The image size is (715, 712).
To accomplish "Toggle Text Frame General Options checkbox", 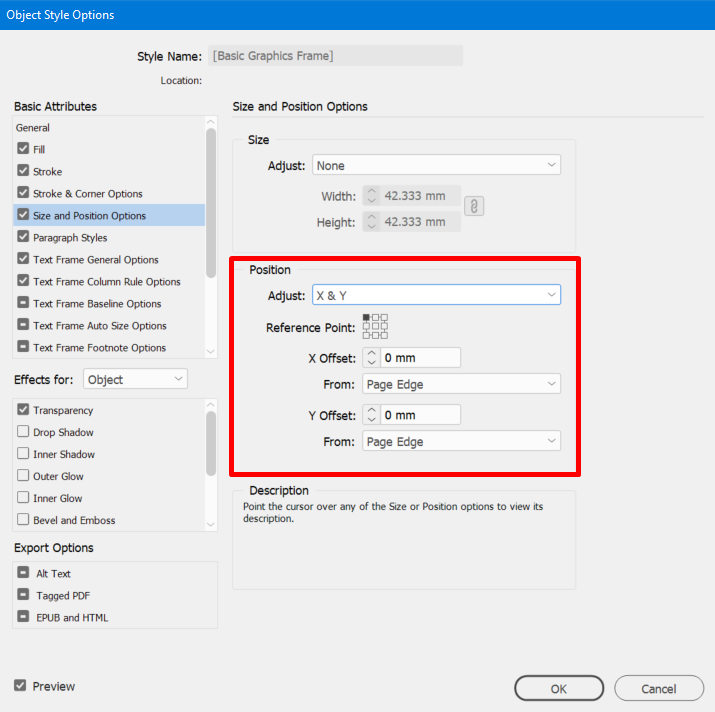I will coord(23,258).
